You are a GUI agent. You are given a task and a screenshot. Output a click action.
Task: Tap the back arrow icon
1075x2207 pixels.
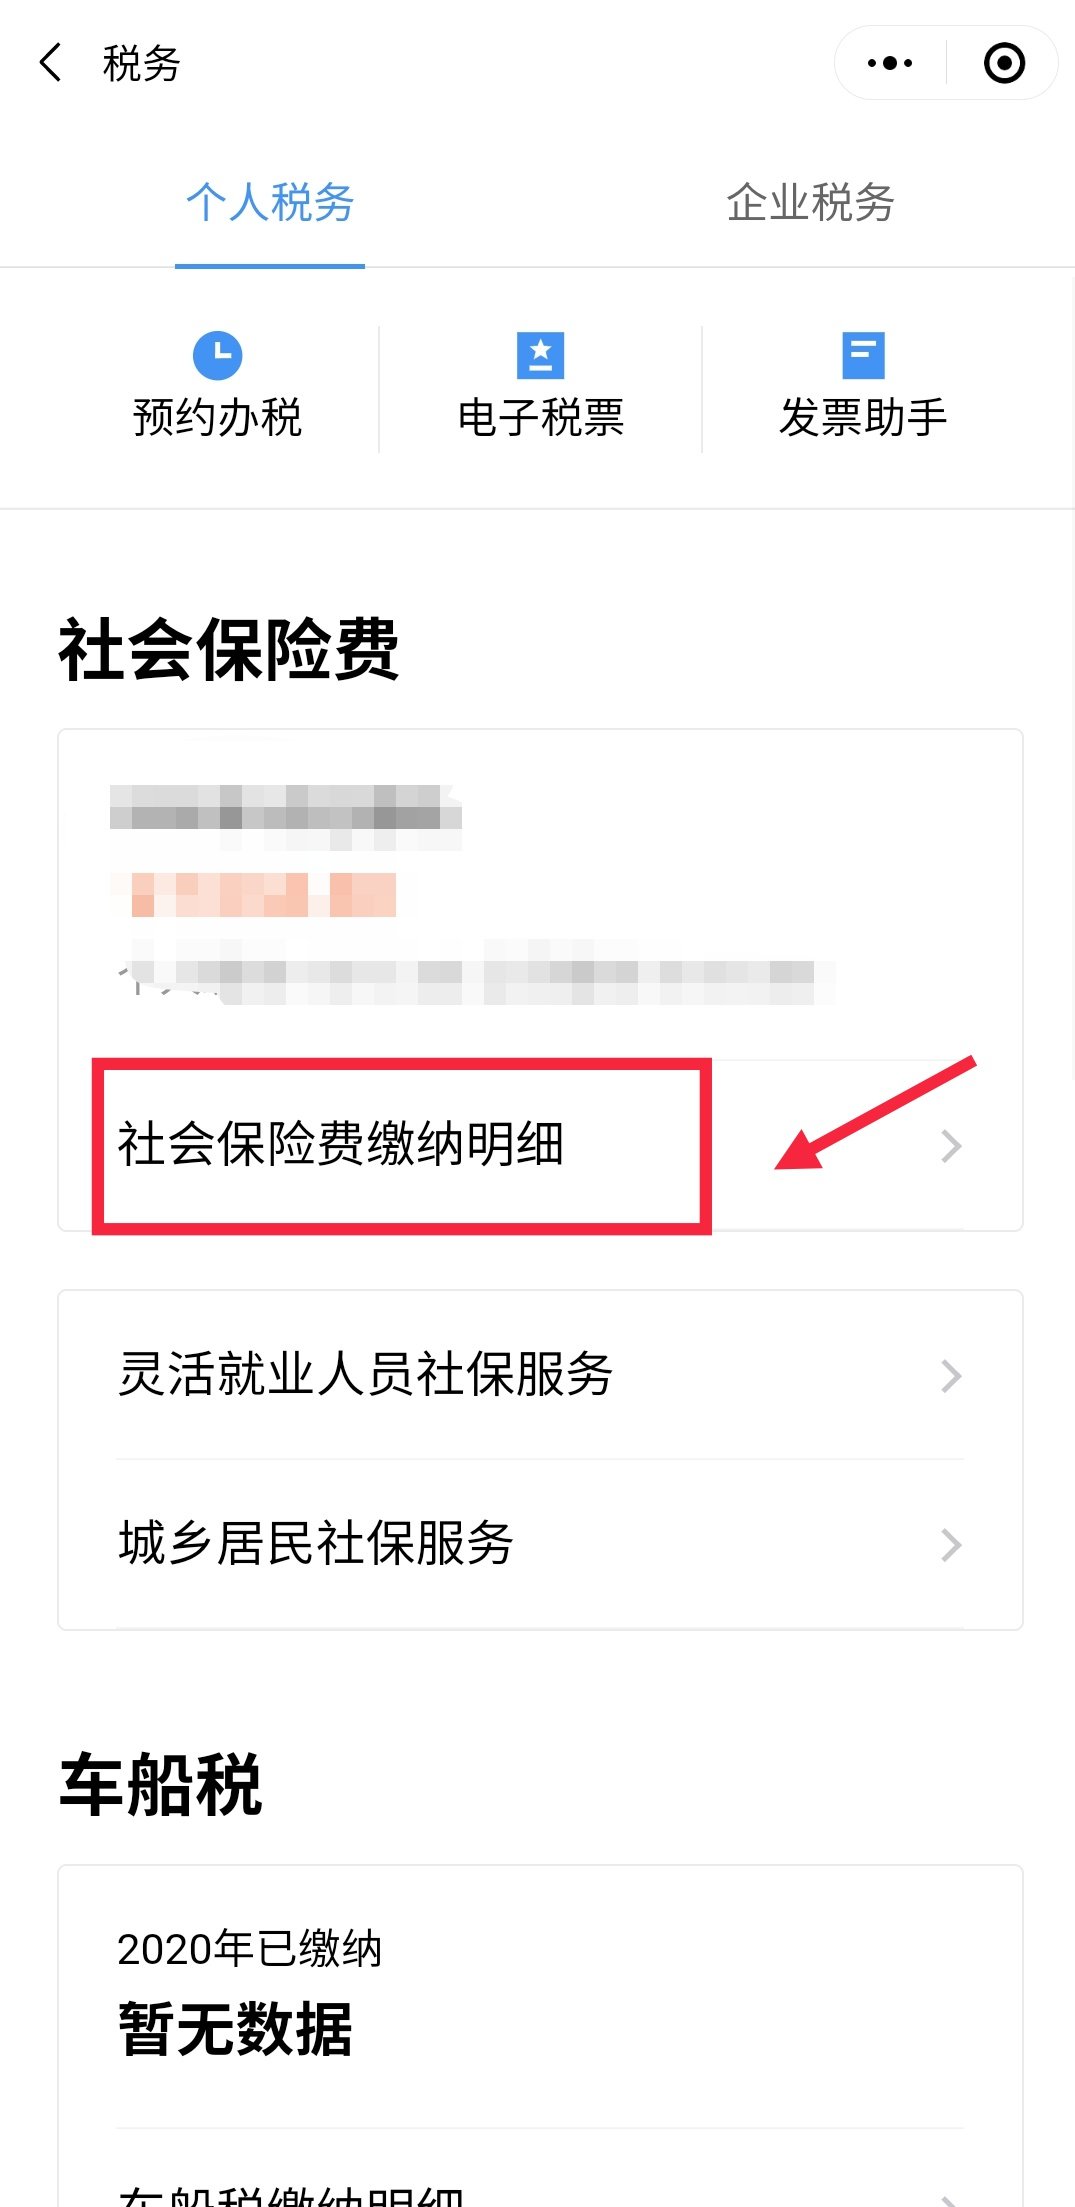51,62
